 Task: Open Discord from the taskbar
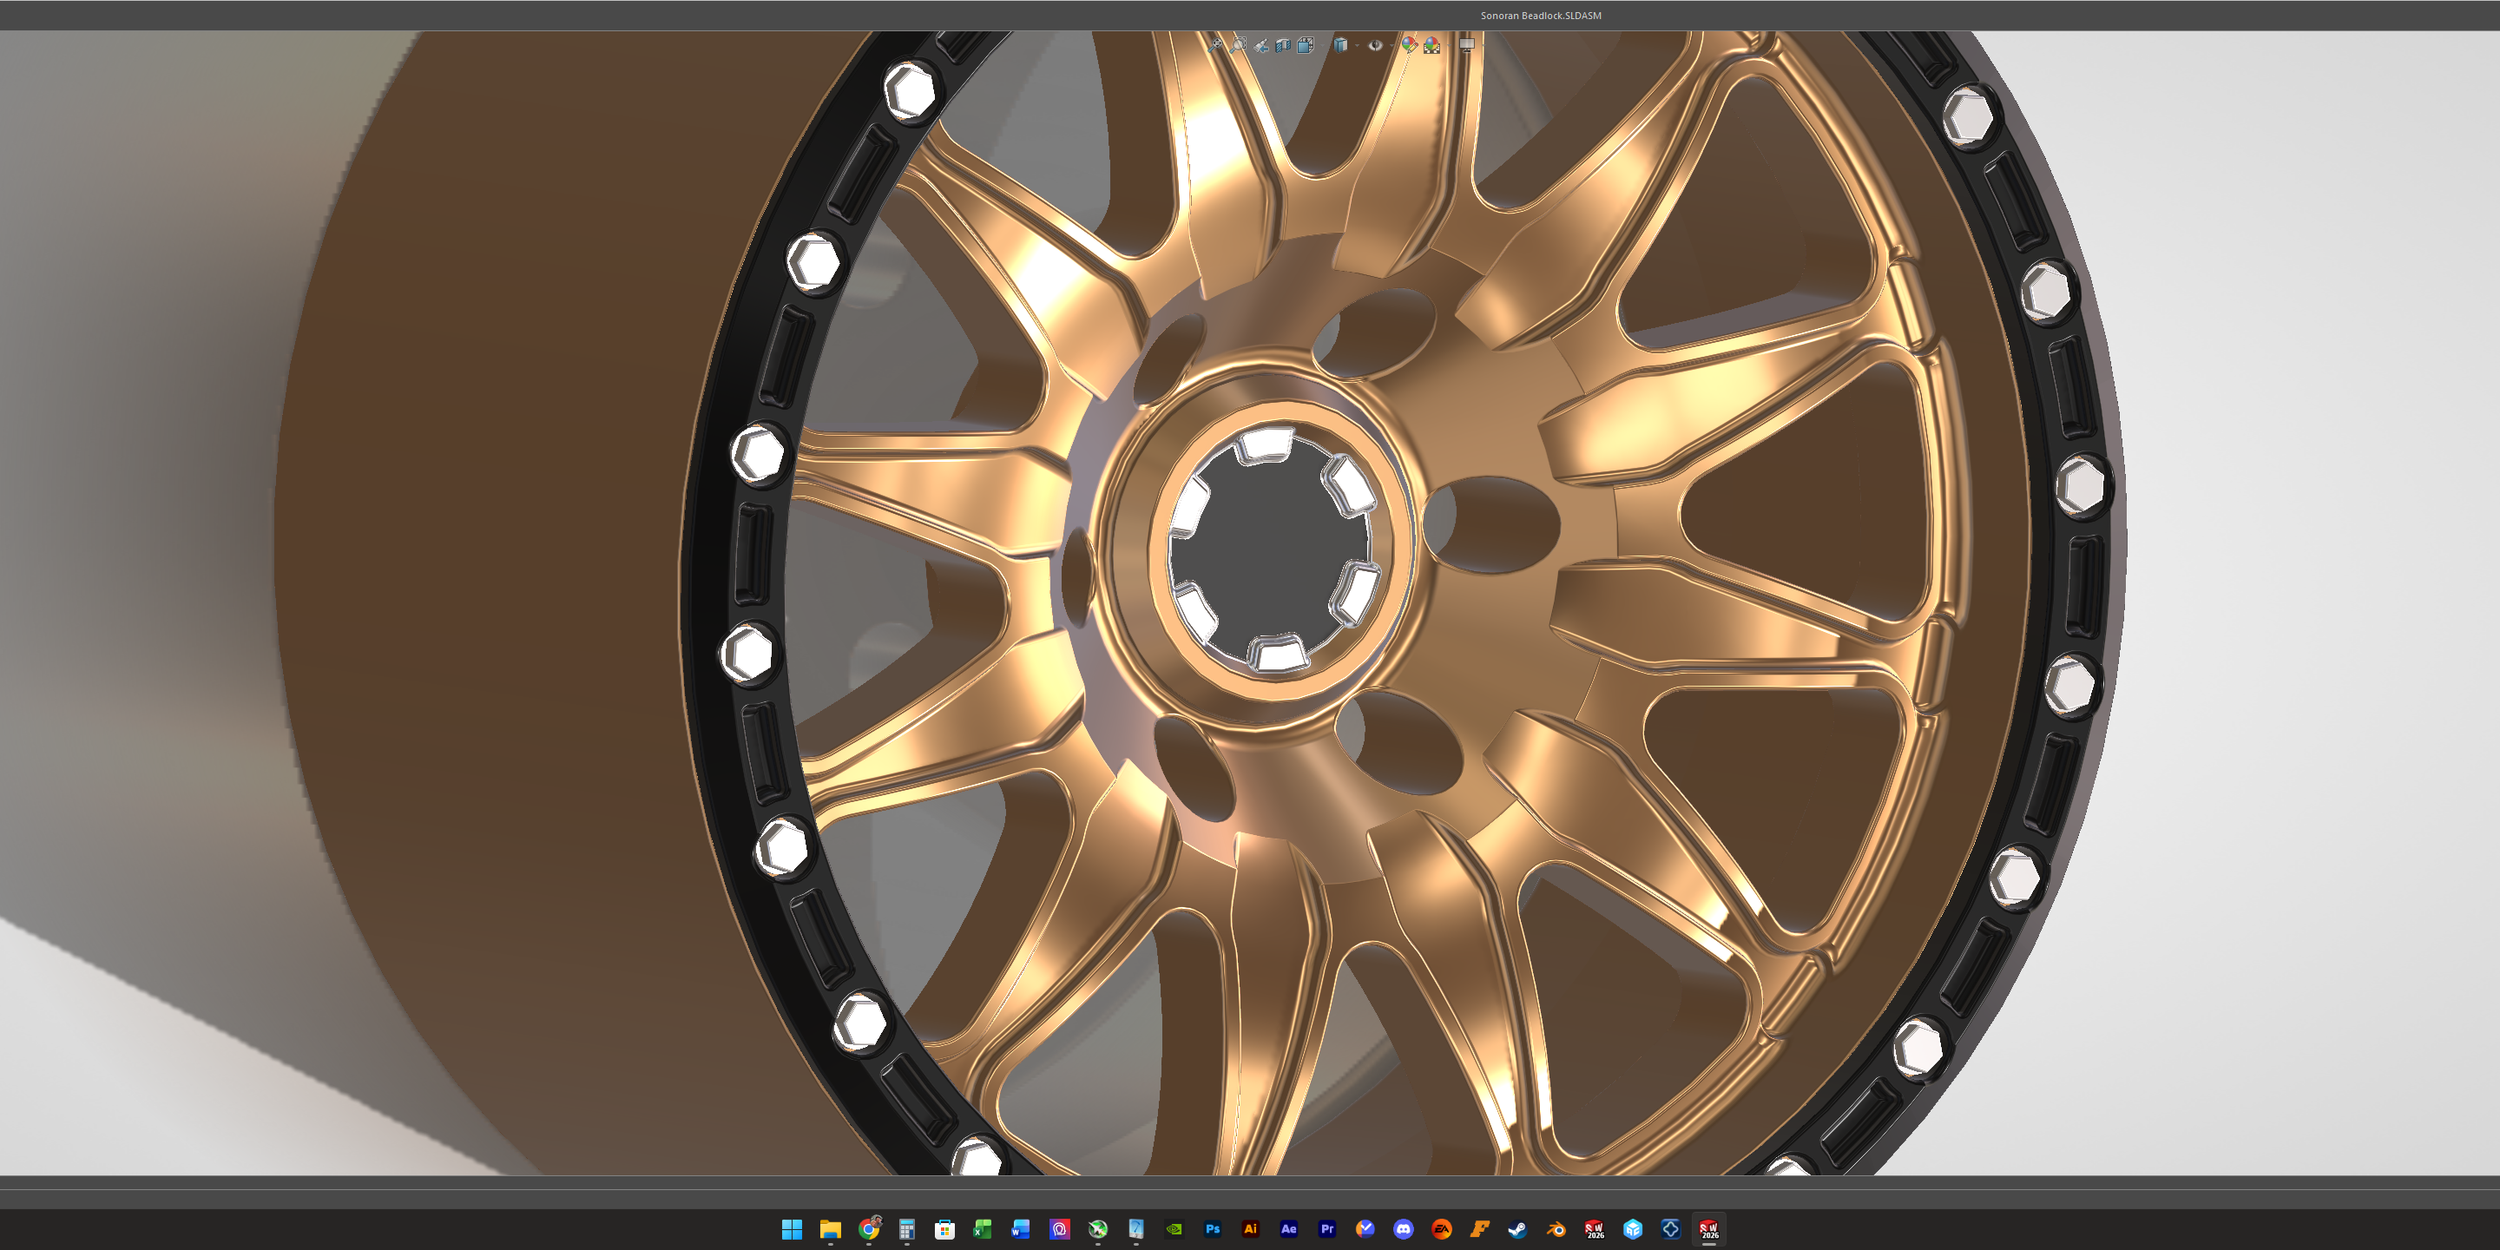coord(1403,1229)
